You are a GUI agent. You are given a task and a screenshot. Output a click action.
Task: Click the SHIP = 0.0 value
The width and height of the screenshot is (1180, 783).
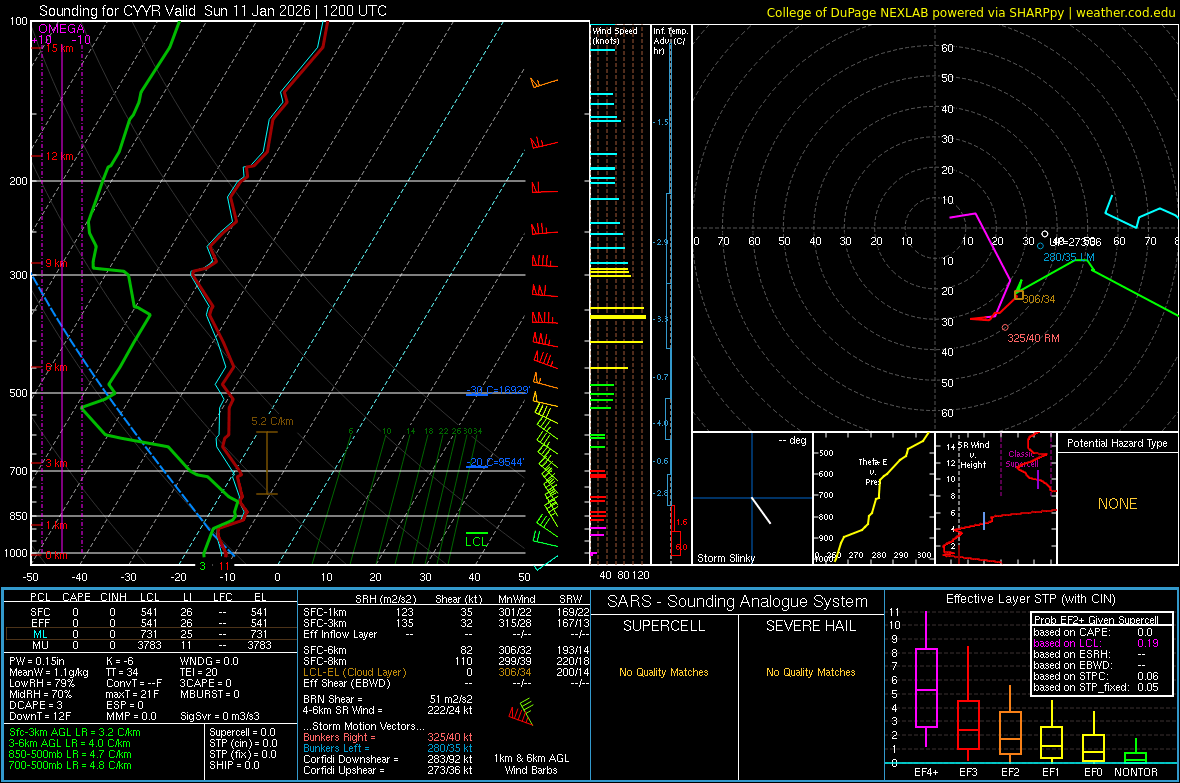coord(234,765)
